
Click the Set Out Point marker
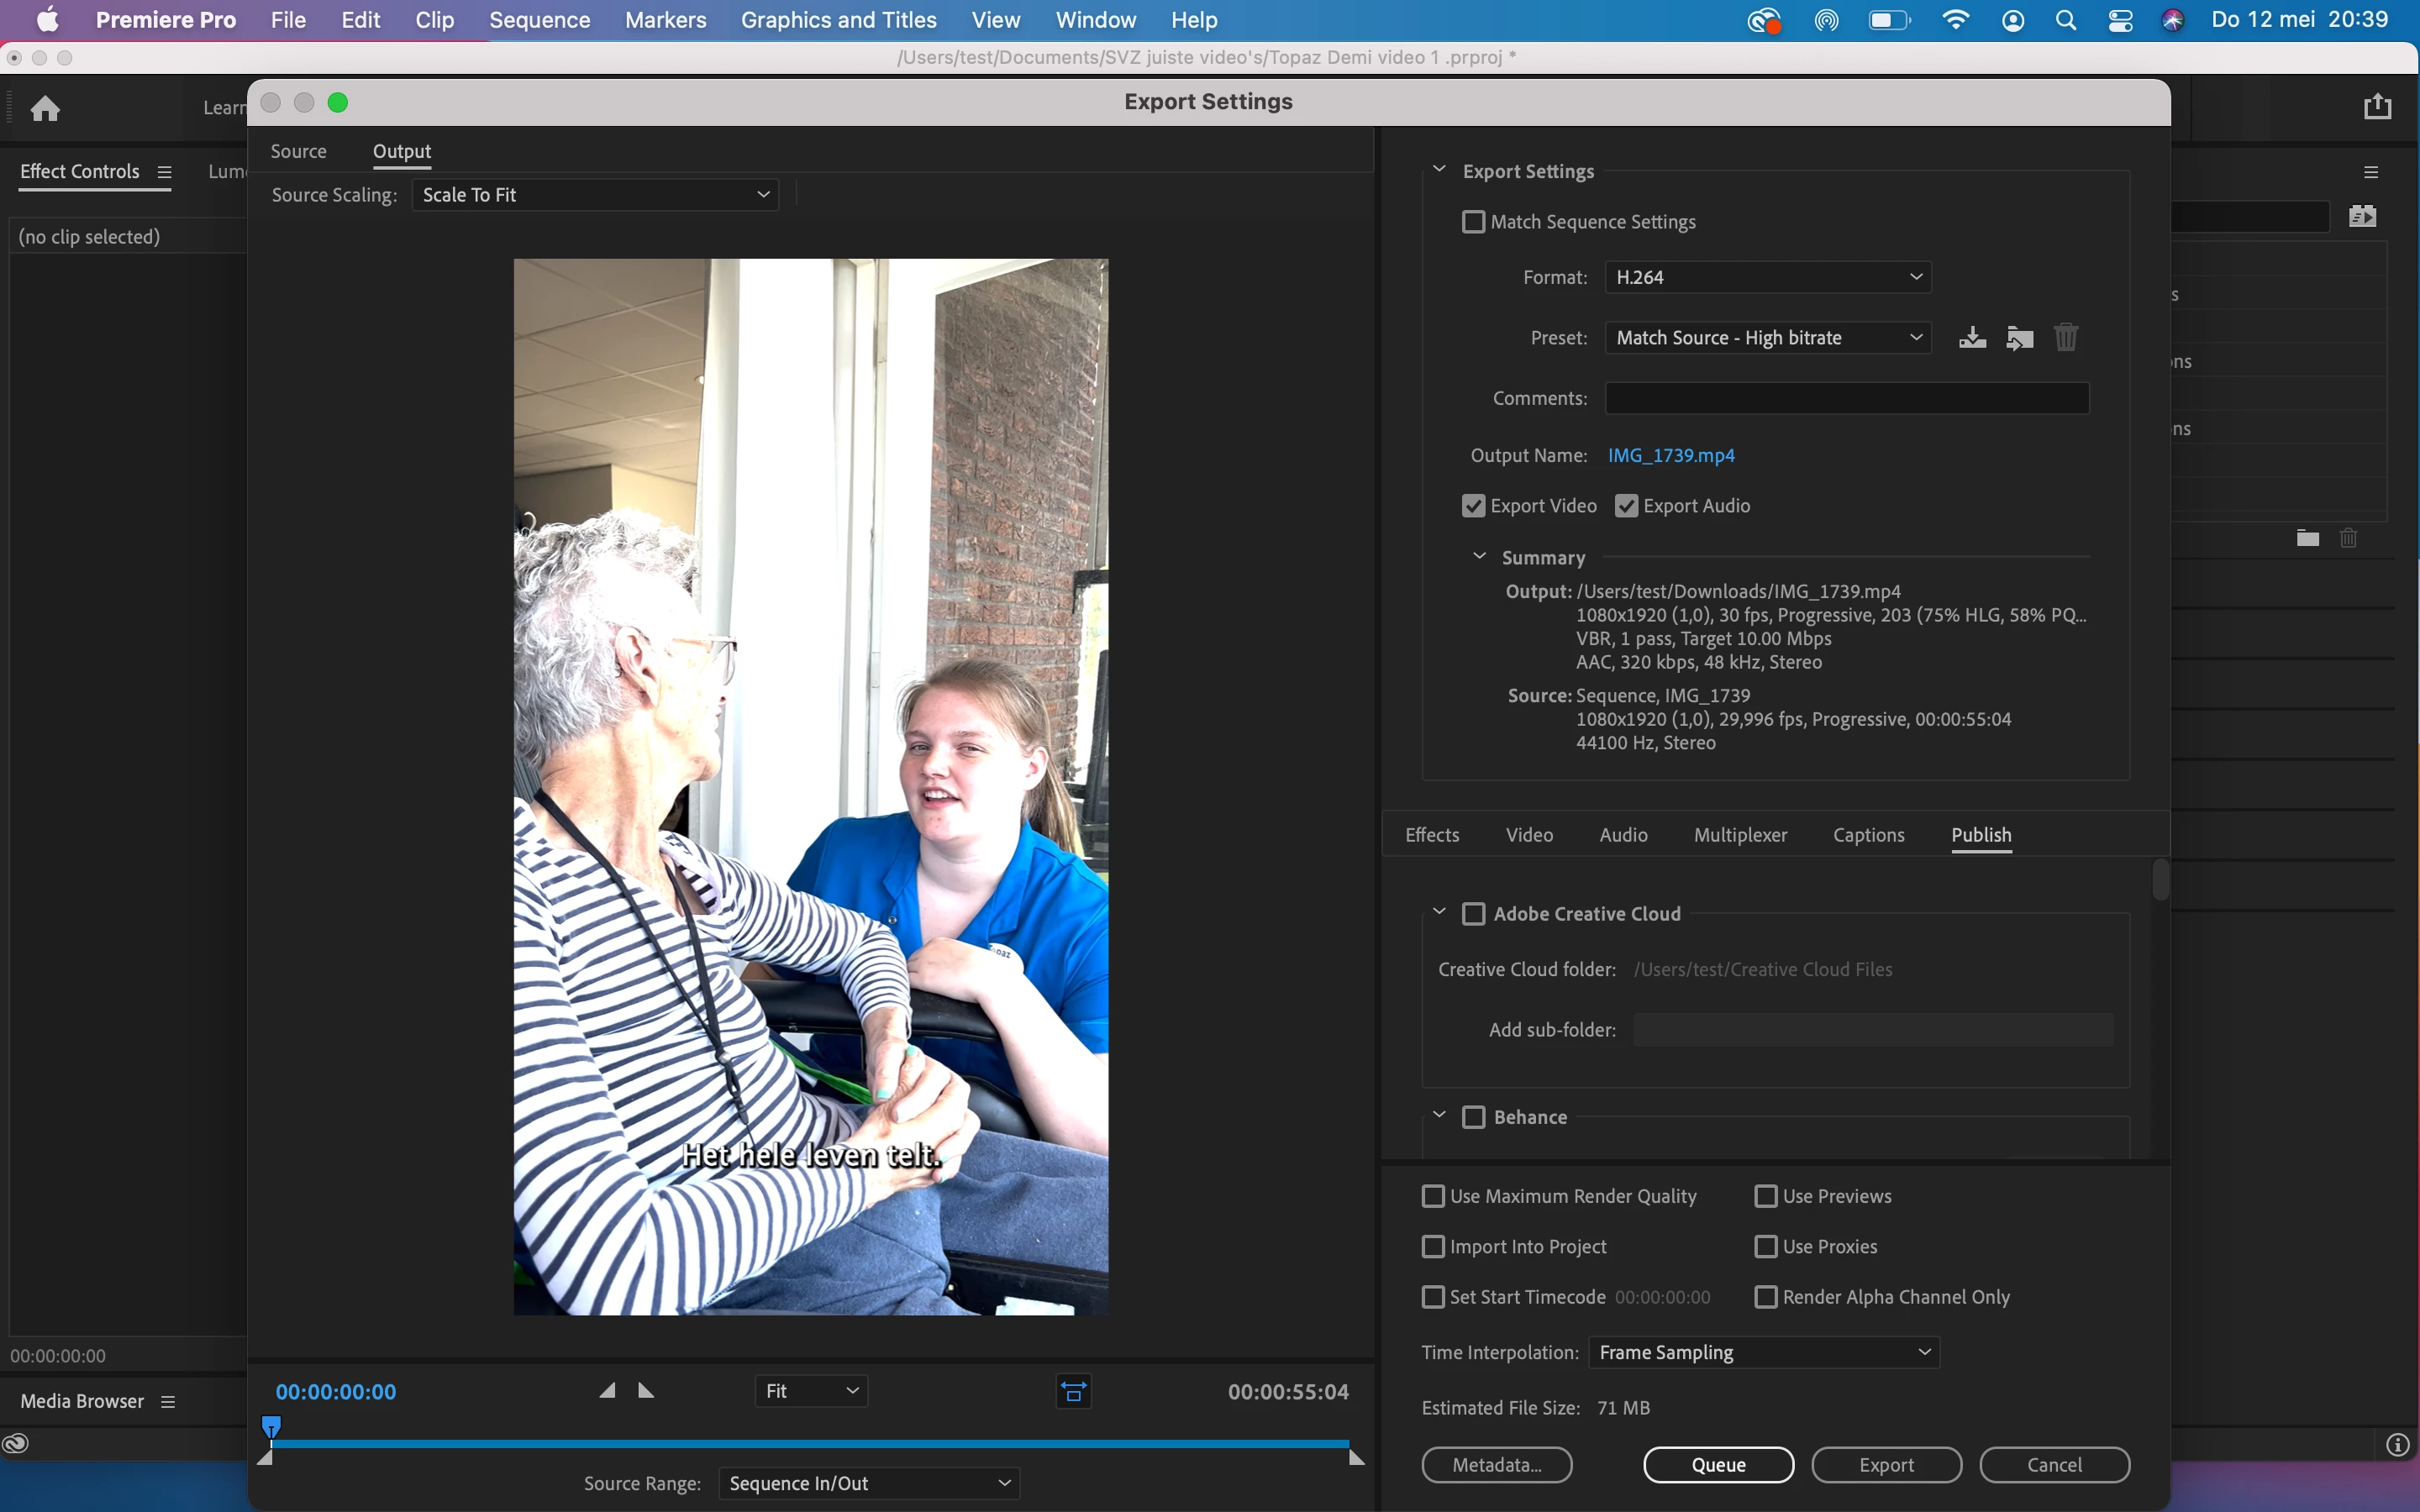646,1391
